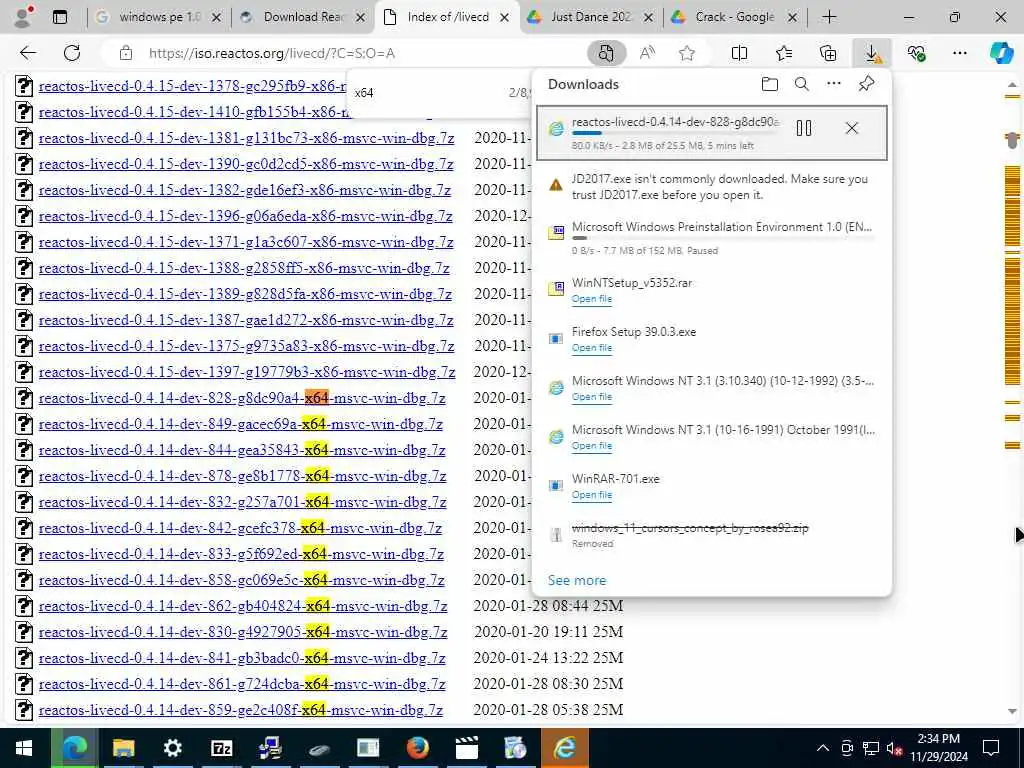1024x768 pixels.
Task: Switch to the Just Dance 202 tab
Action: coord(591,17)
